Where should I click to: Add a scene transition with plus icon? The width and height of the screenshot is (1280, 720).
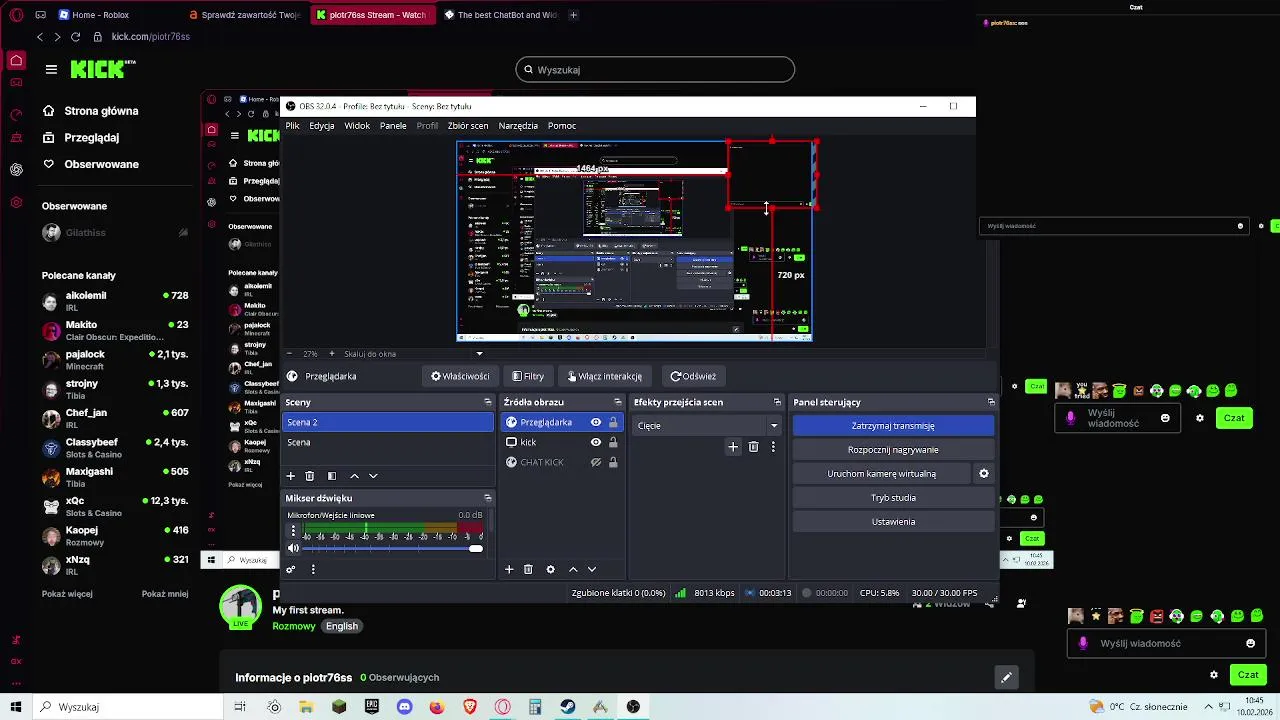[733, 447]
